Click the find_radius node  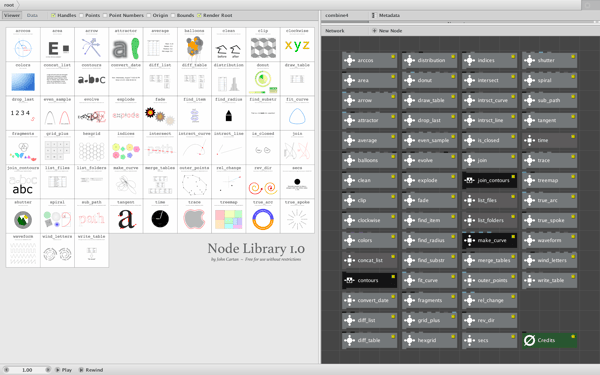[x=429, y=240]
